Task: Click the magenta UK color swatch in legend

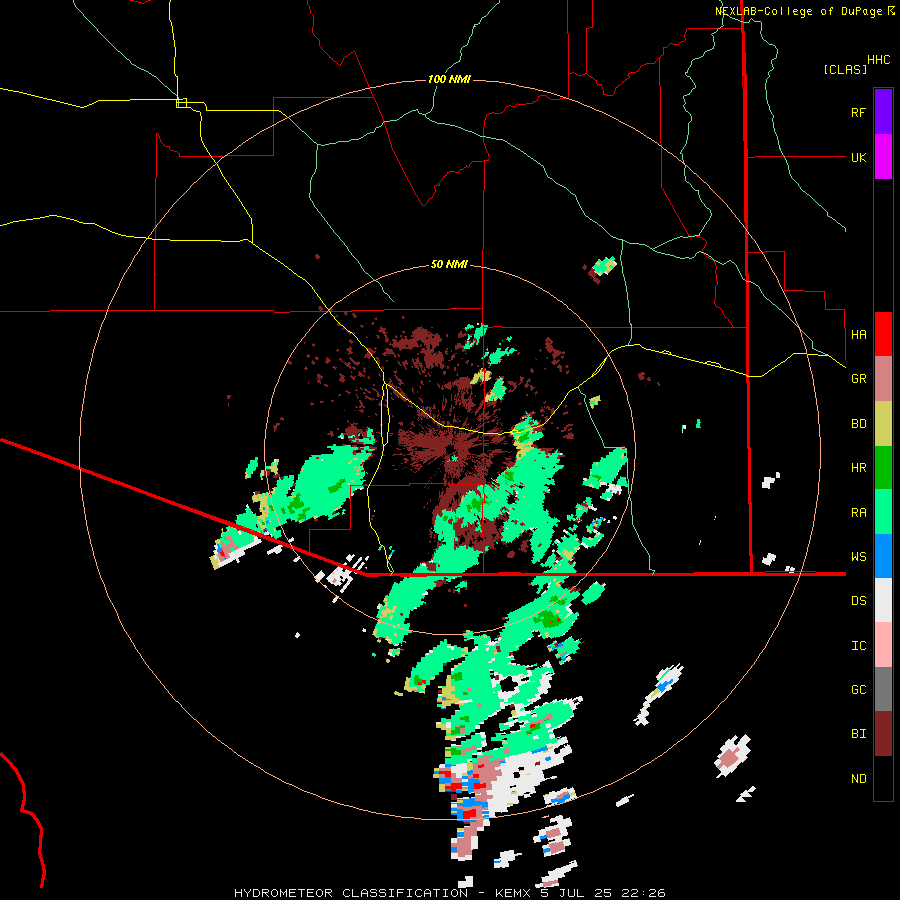Action: (x=883, y=157)
